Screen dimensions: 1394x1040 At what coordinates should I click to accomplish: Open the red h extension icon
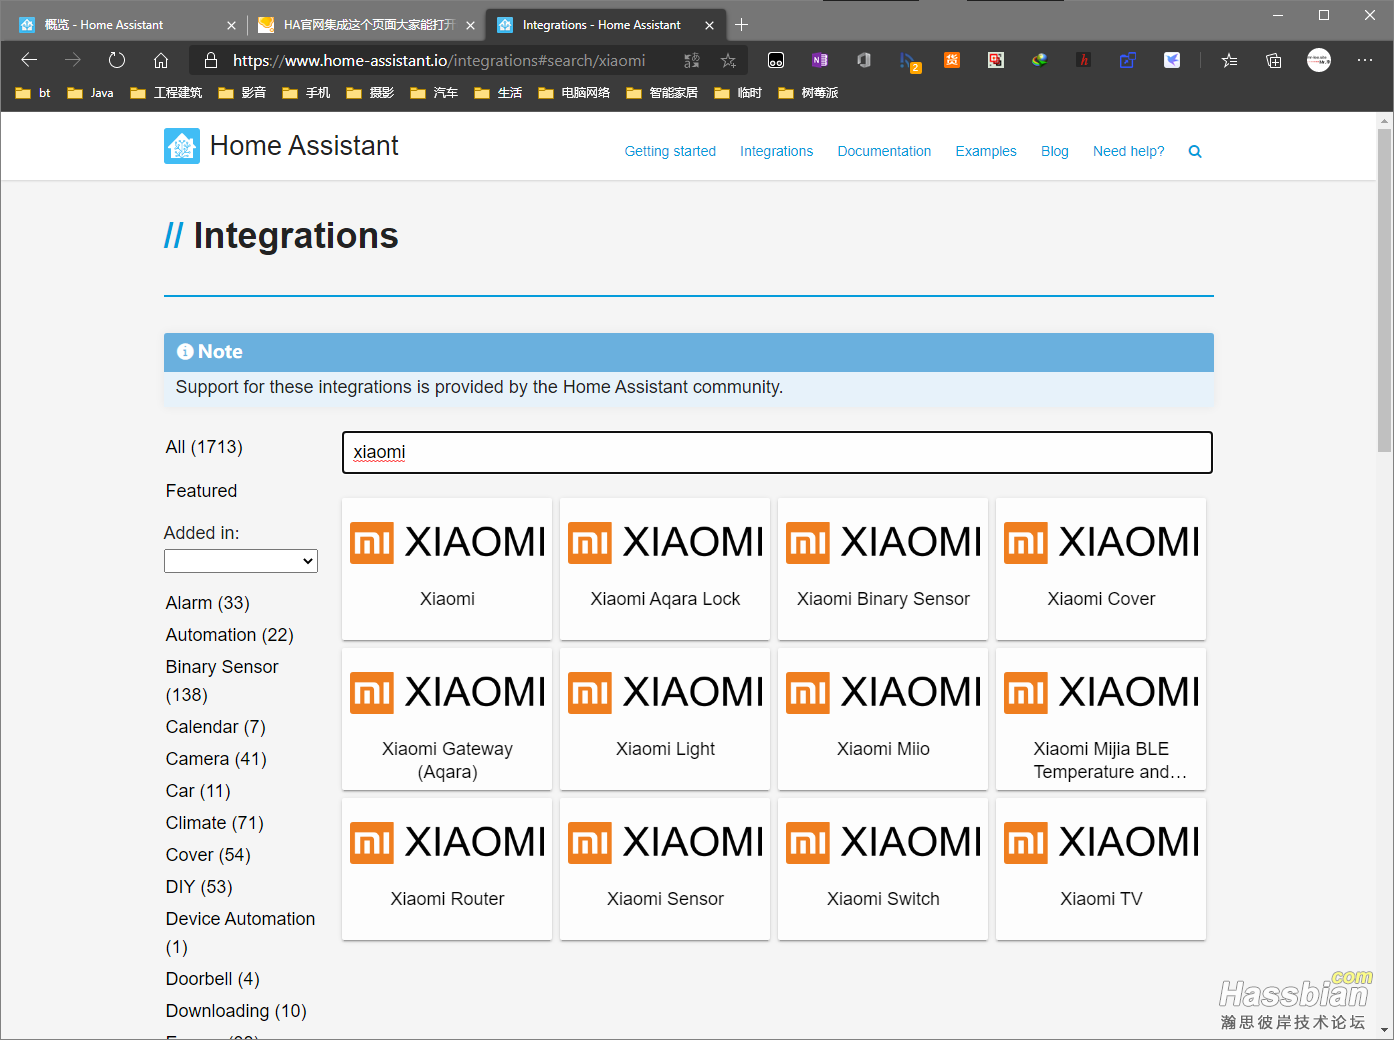1084,60
